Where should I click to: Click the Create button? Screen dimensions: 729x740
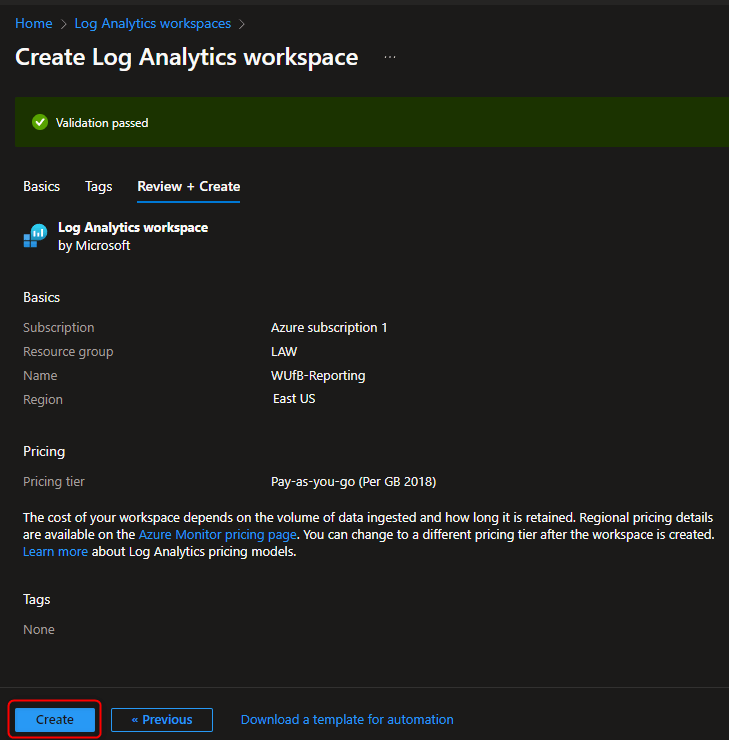click(x=55, y=719)
